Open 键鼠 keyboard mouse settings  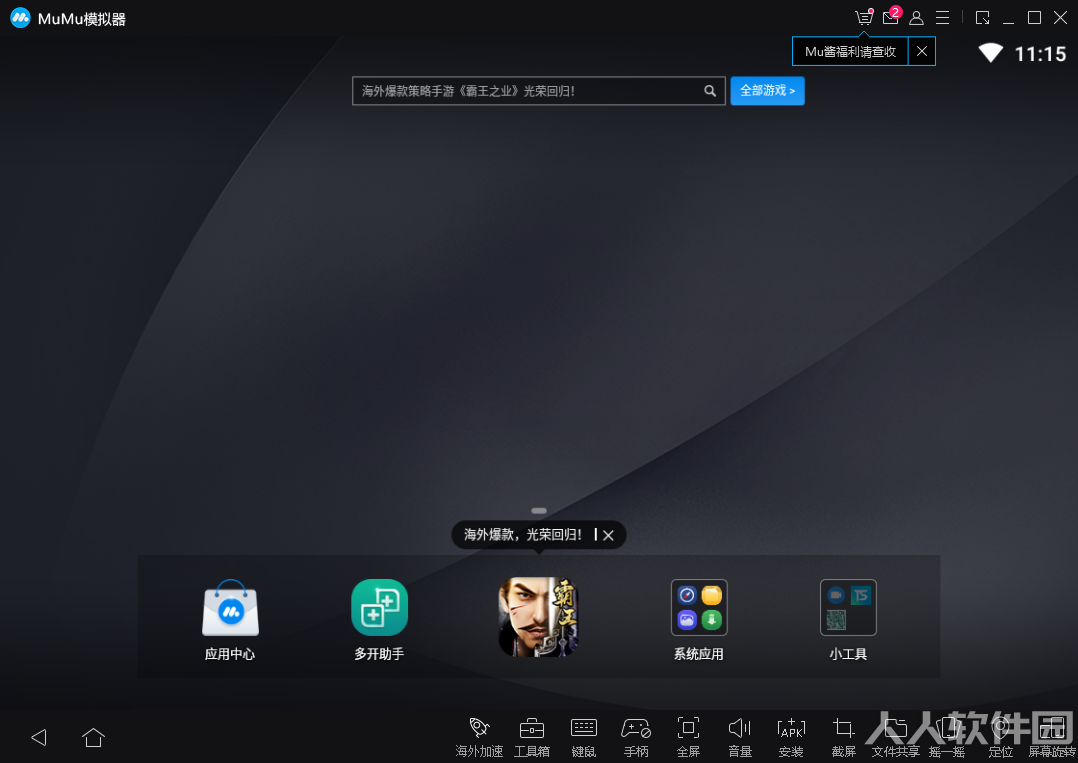pos(584,738)
